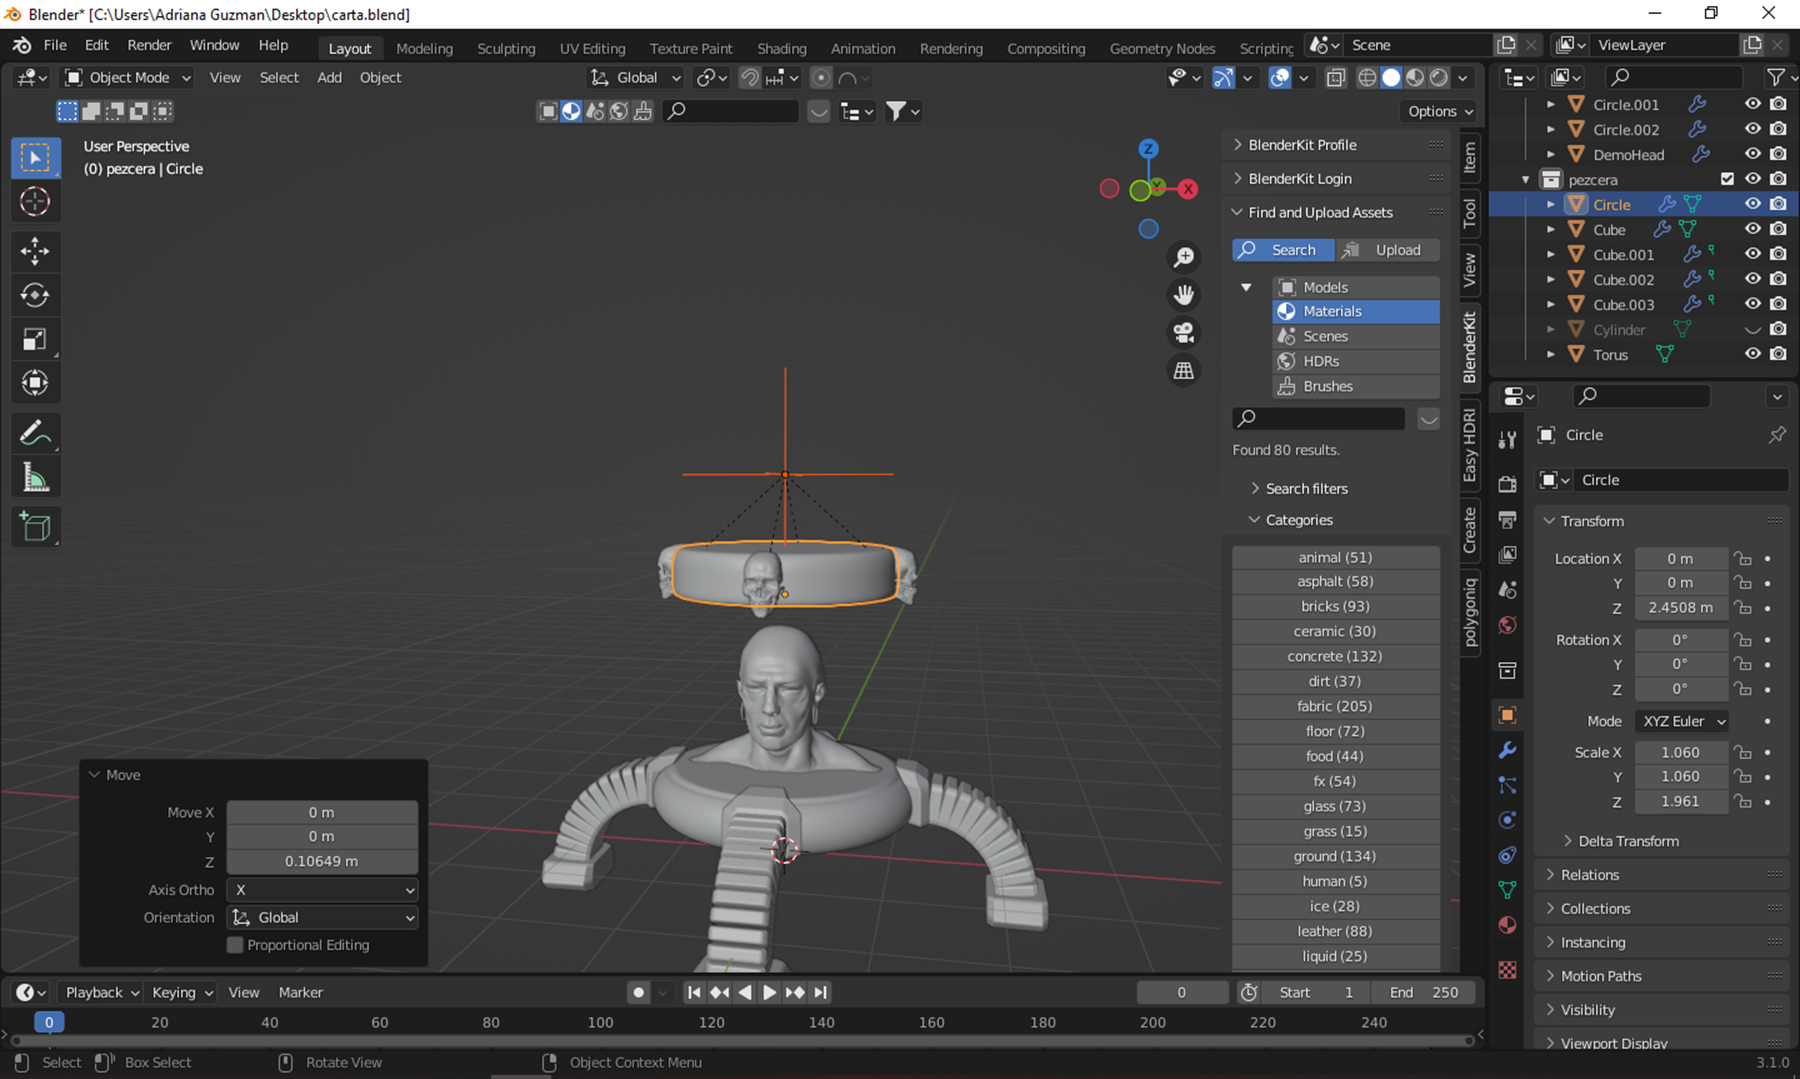Show the hidden Cylinder object

pyautogui.click(x=1752, y=329)
